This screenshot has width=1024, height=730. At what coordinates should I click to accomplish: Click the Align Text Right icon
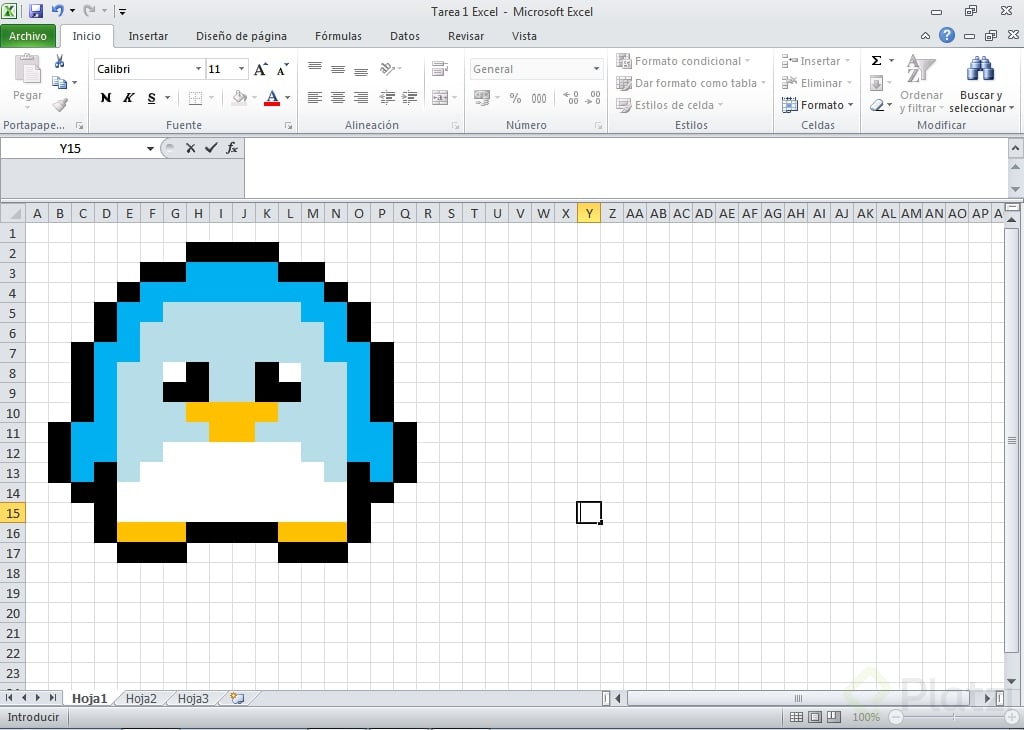(360, 98)
